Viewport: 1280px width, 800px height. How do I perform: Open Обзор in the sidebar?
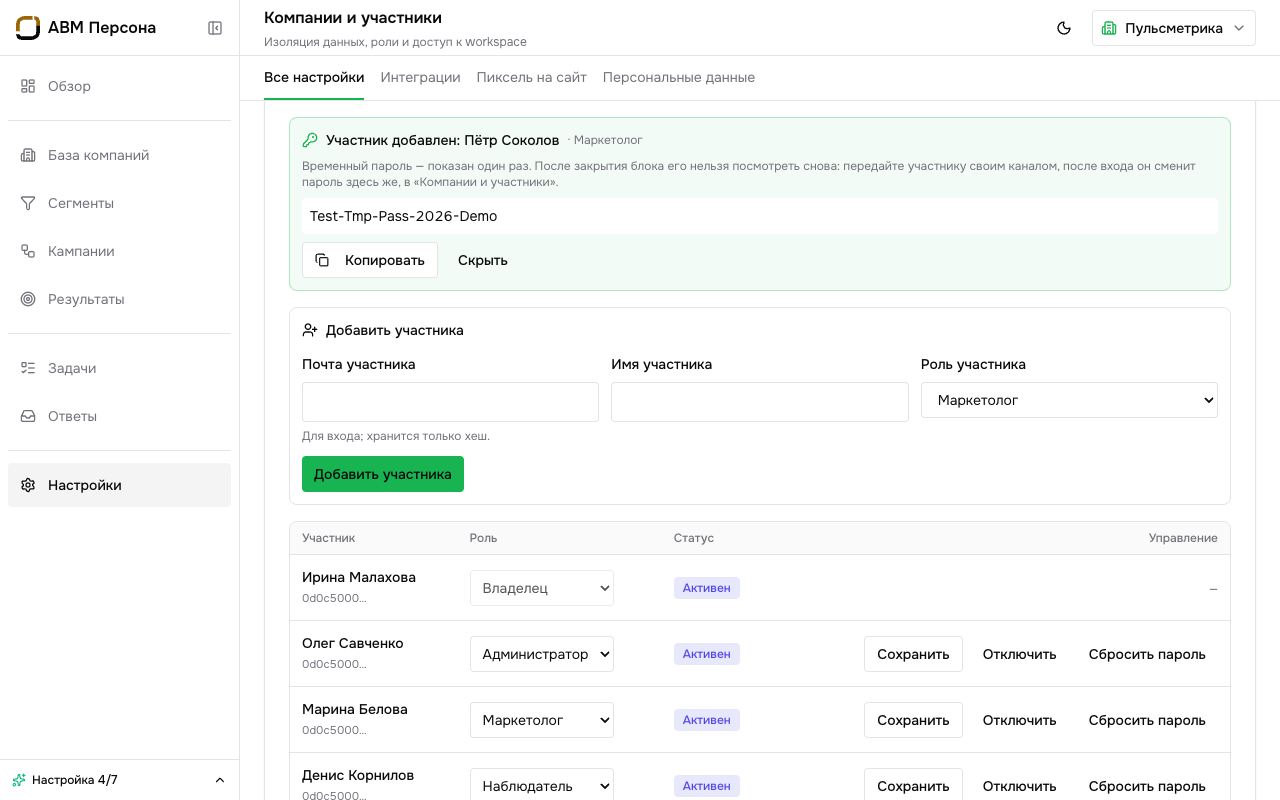coord(119,86)
